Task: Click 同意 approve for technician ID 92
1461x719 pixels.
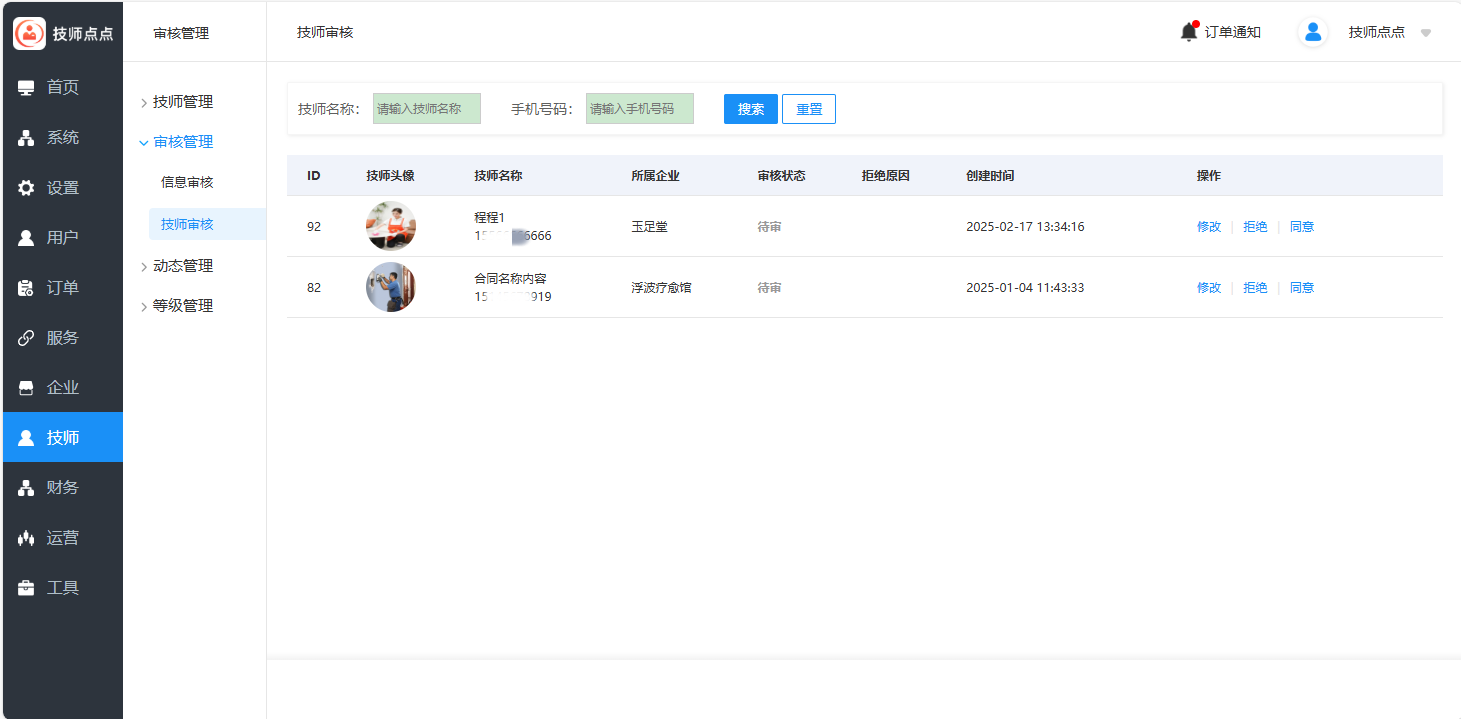Action: pos(1302,227)
